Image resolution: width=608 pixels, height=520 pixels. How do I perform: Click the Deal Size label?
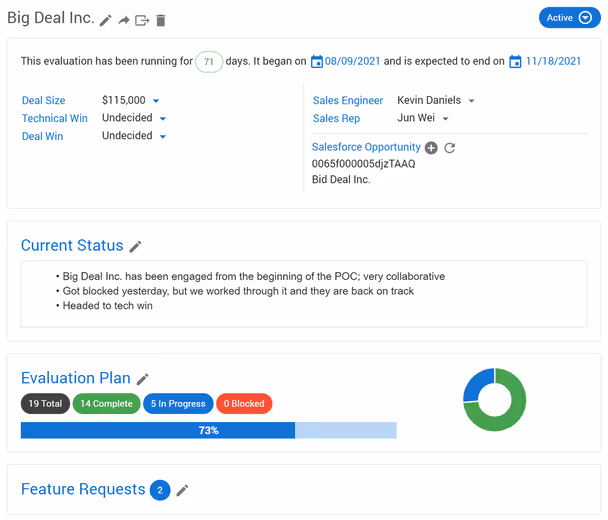click(x=43, y=100)
